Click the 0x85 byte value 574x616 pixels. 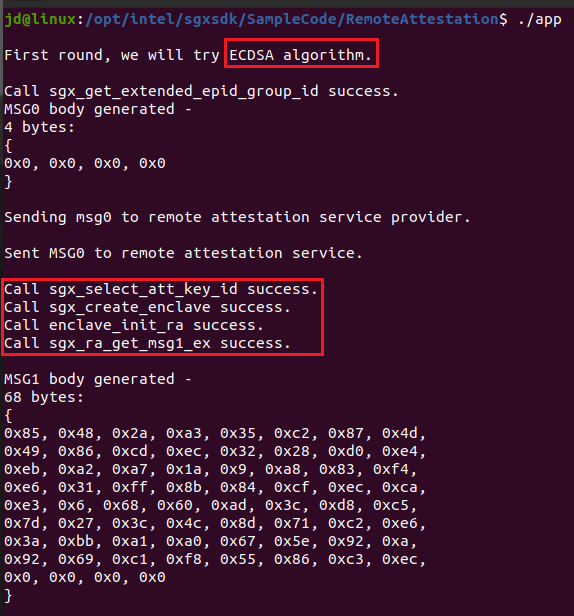coord(22,433)
